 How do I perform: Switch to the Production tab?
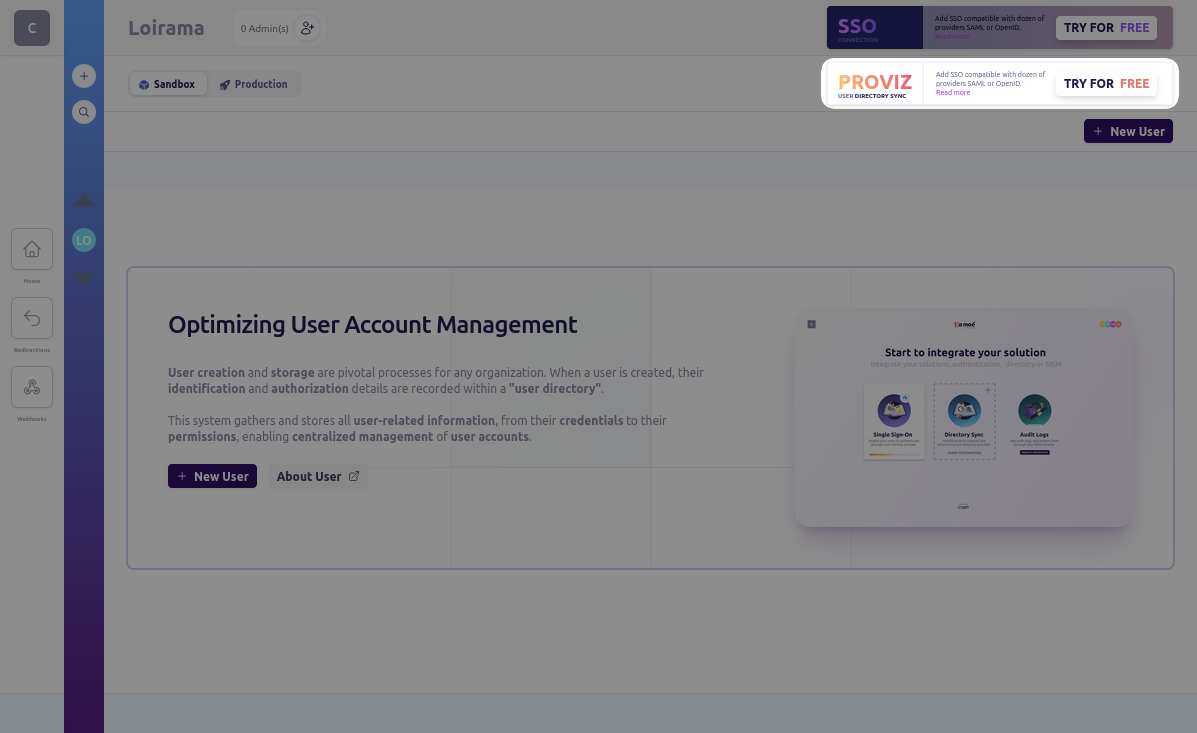click(x=254, y=83)
